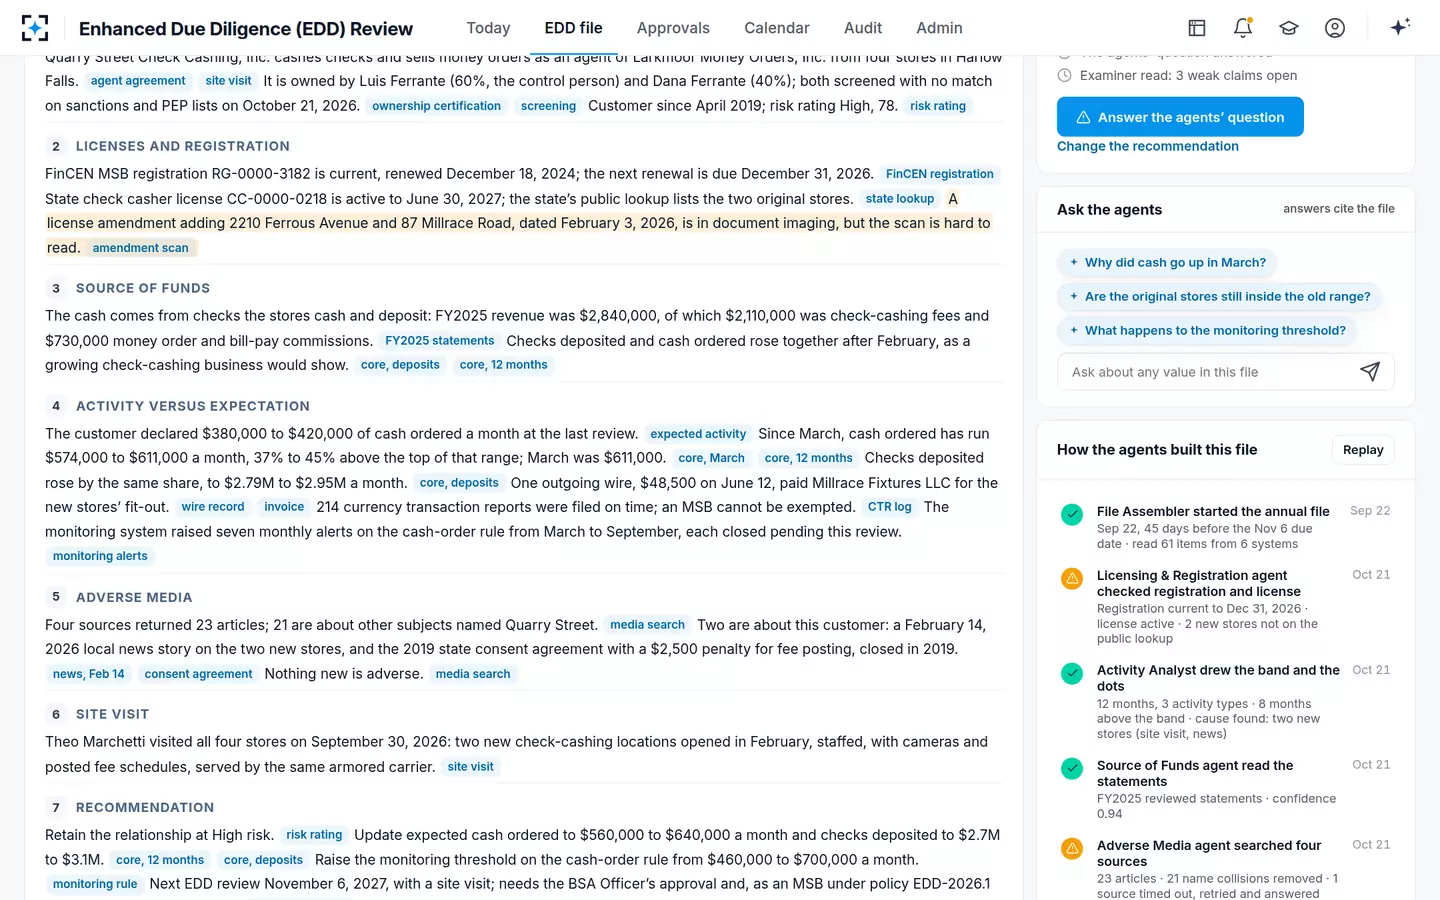Open the amendment scan source chip
The image size is (1440, 900).
pos(140,248)
